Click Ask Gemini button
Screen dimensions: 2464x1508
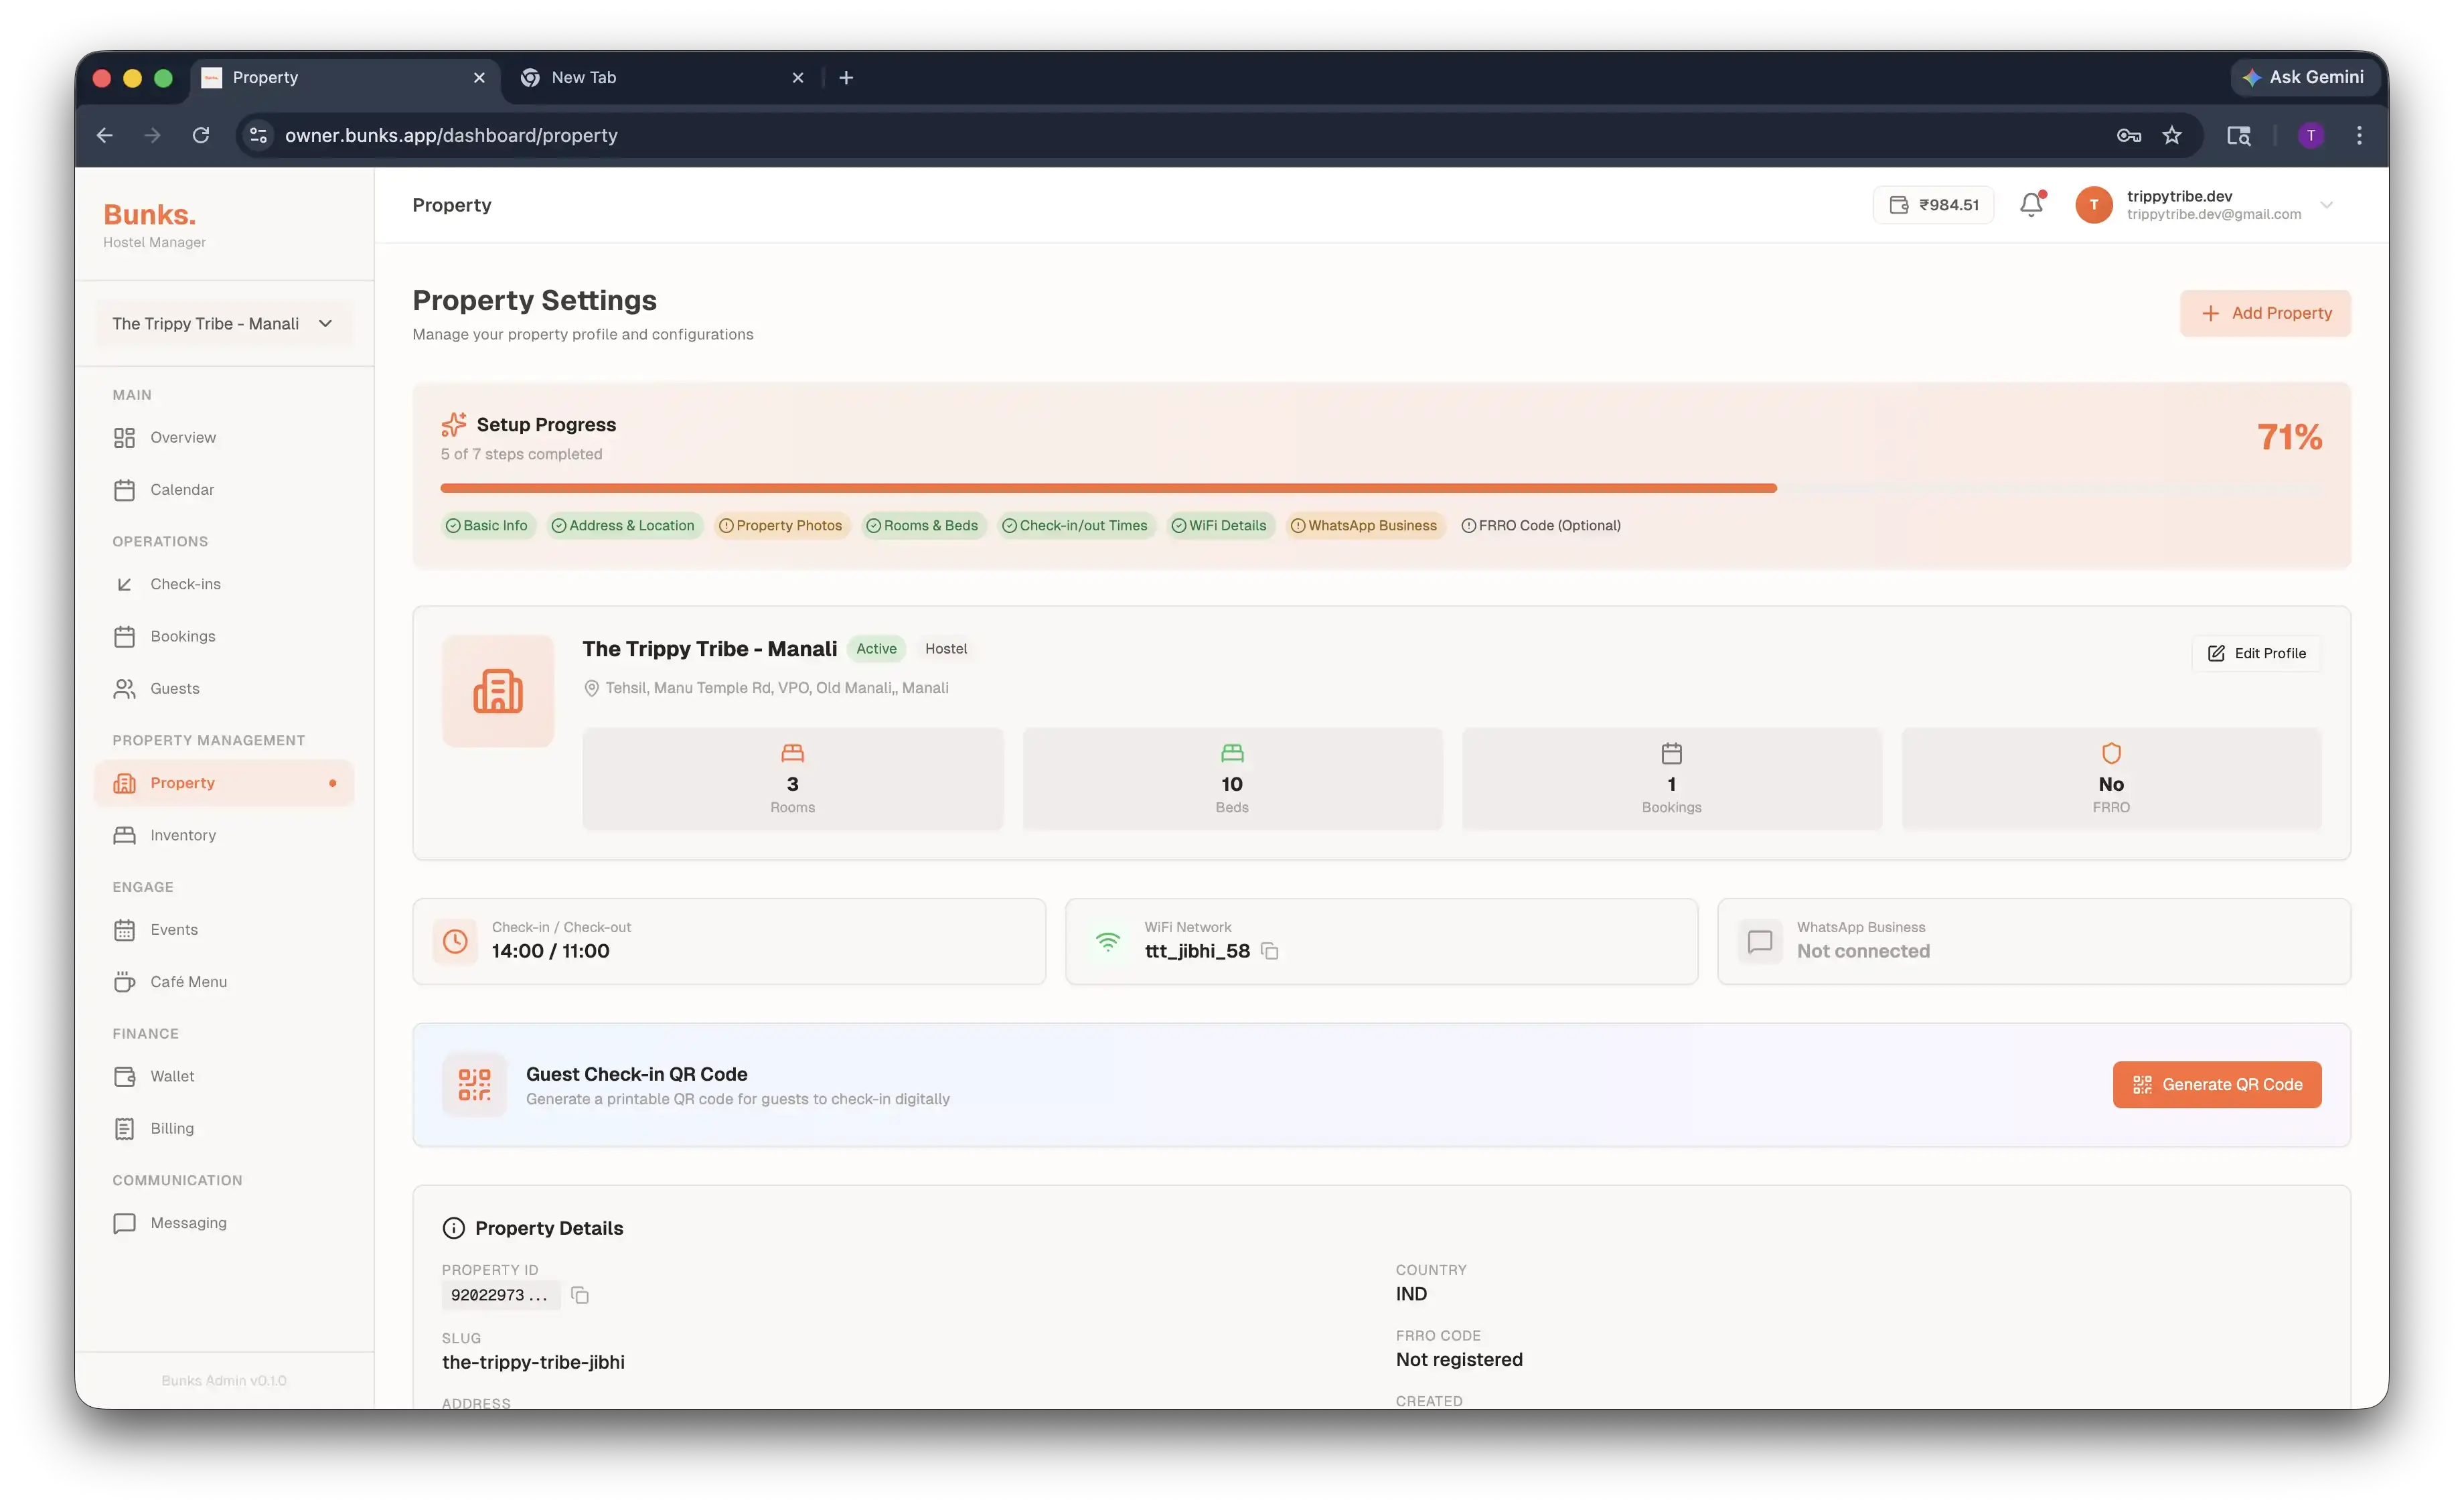(x=2304, y=77)
